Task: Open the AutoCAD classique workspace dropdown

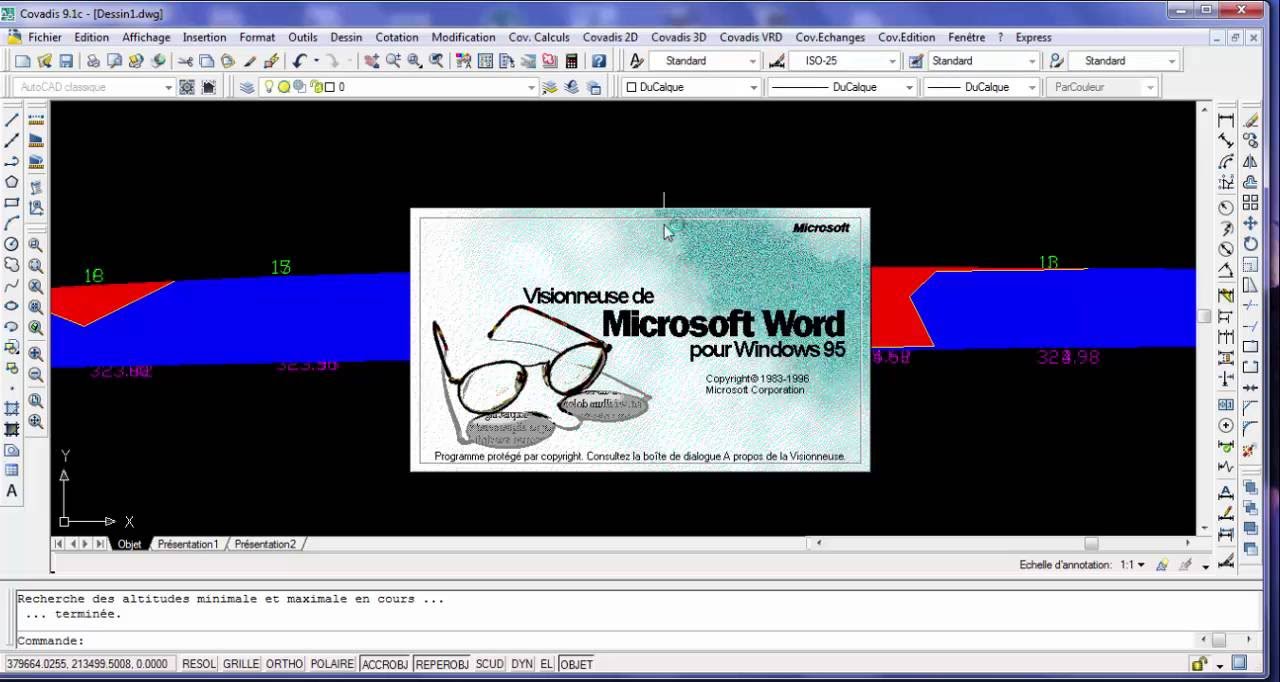Action: click(x=168, y=87)
